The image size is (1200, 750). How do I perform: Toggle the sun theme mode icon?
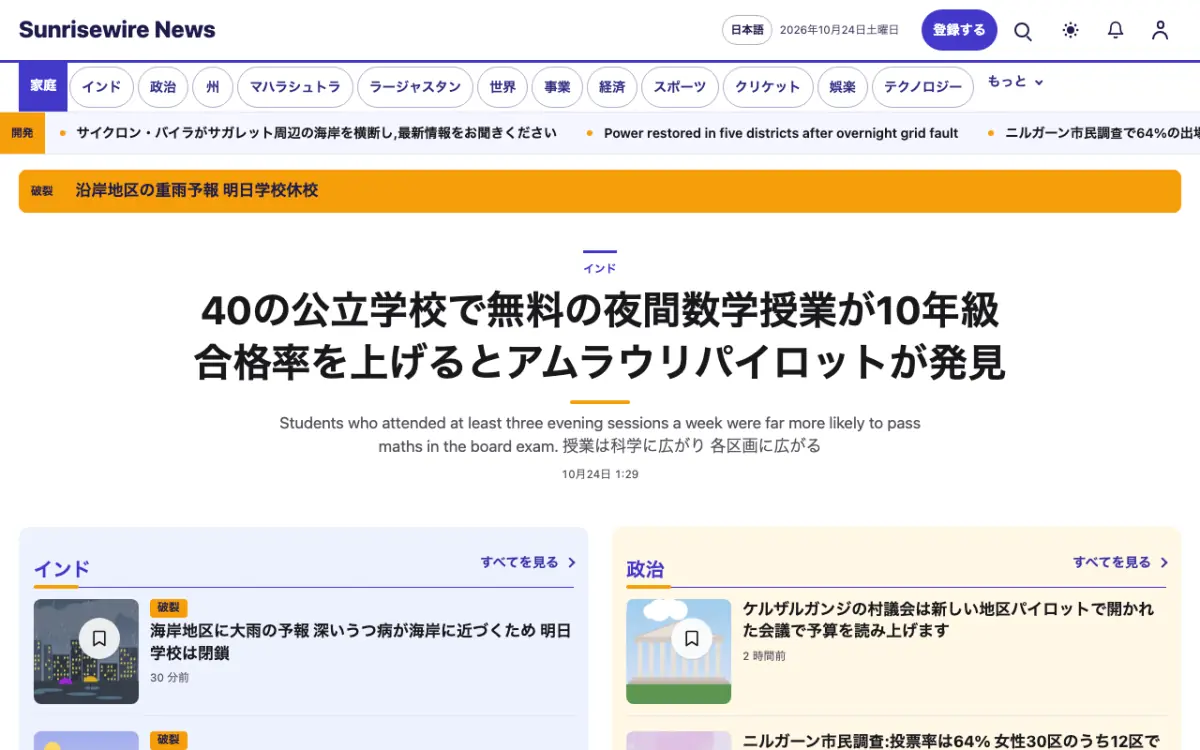[x=1071, y=30]
